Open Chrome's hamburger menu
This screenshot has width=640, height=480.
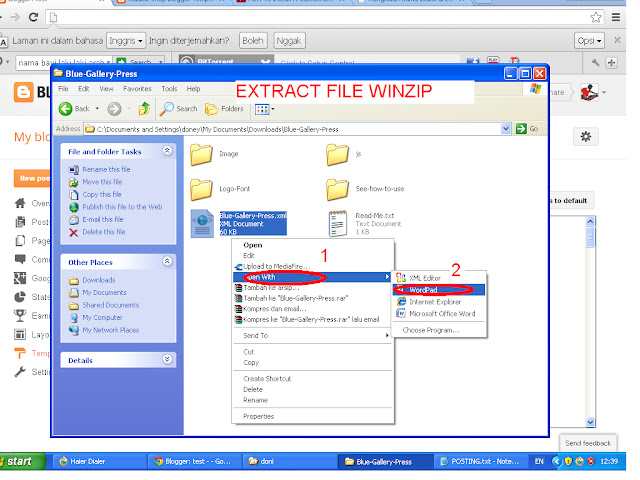[x=616, y=17]
